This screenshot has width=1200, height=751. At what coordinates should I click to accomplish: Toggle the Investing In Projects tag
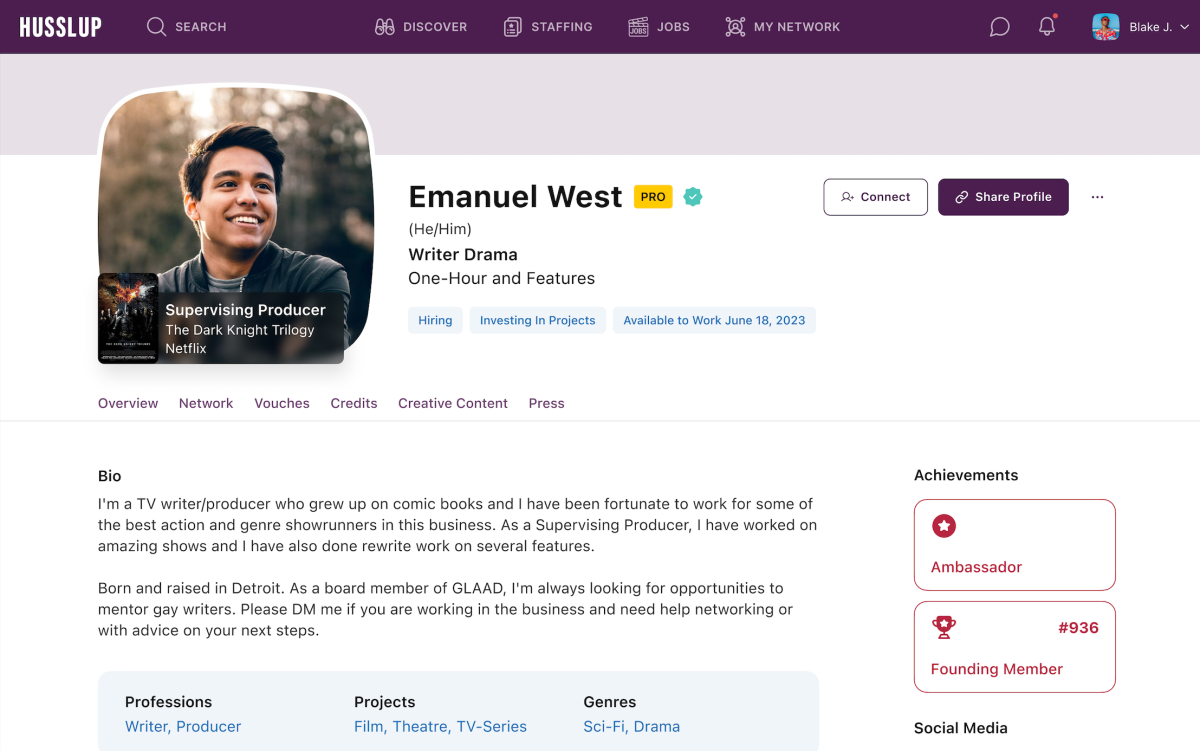point(537,320)
